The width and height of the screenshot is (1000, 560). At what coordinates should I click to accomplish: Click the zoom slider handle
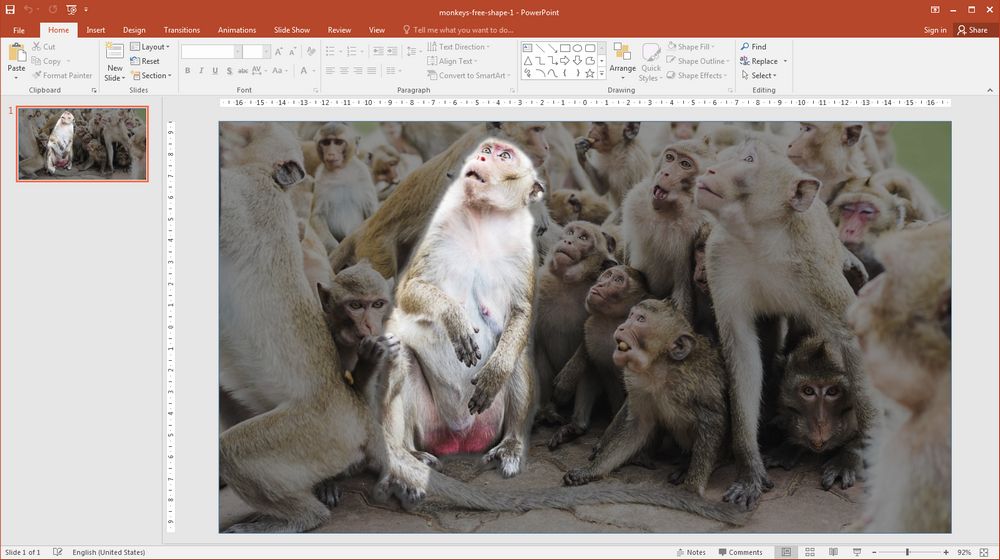[907, 552]
